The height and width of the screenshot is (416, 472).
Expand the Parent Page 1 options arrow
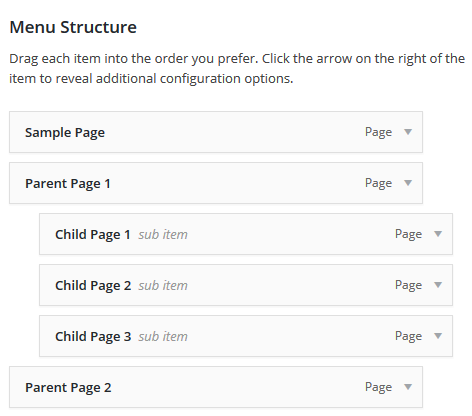[408, 183]
